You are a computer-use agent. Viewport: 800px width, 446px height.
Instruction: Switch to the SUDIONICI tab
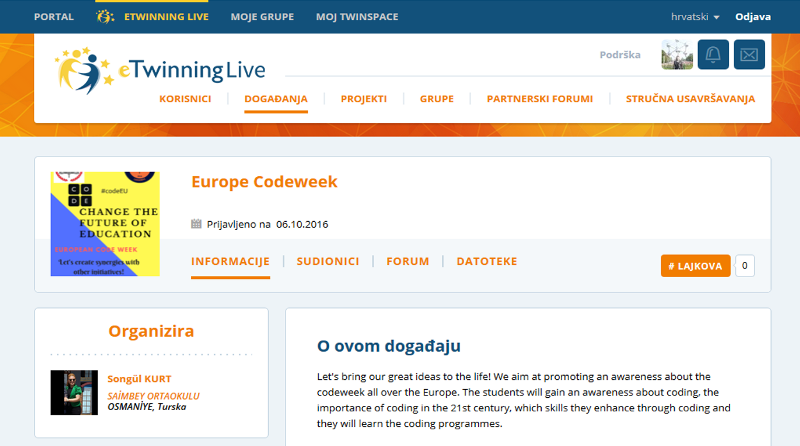[328, 261]
